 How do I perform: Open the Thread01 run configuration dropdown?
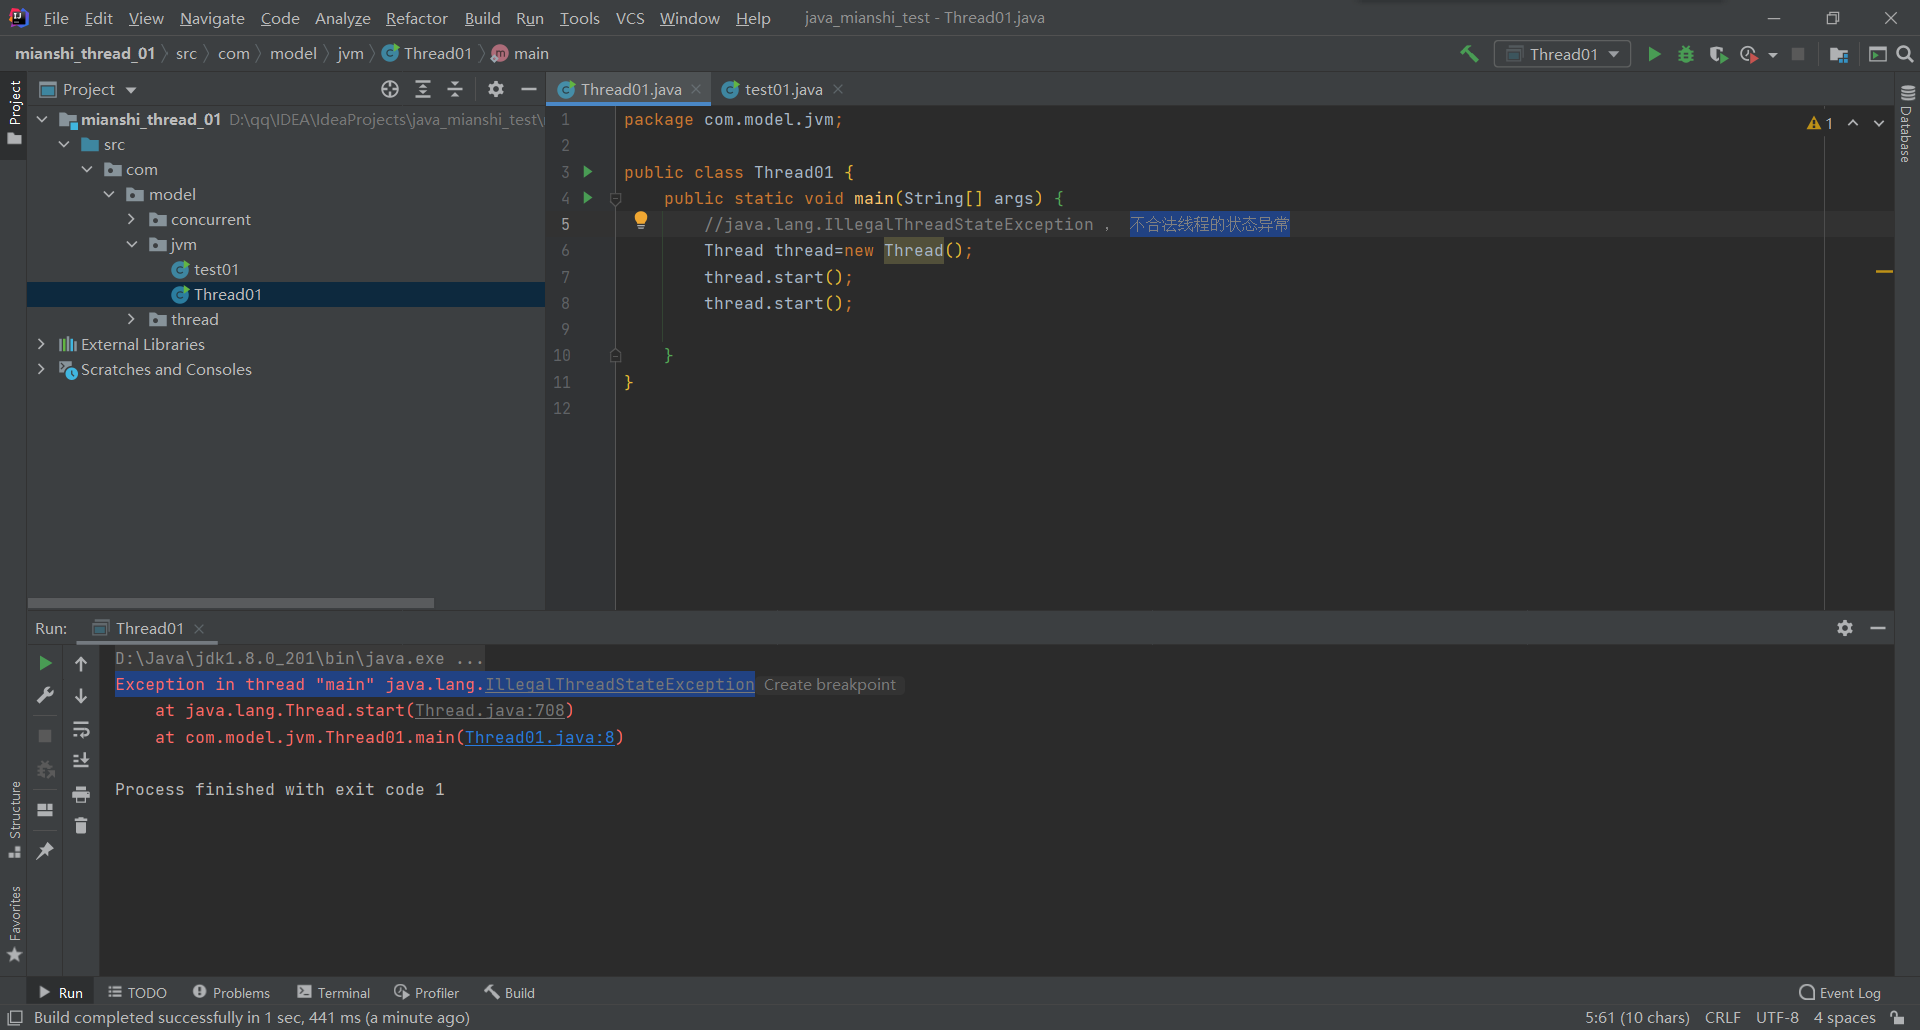point(1562,54)
